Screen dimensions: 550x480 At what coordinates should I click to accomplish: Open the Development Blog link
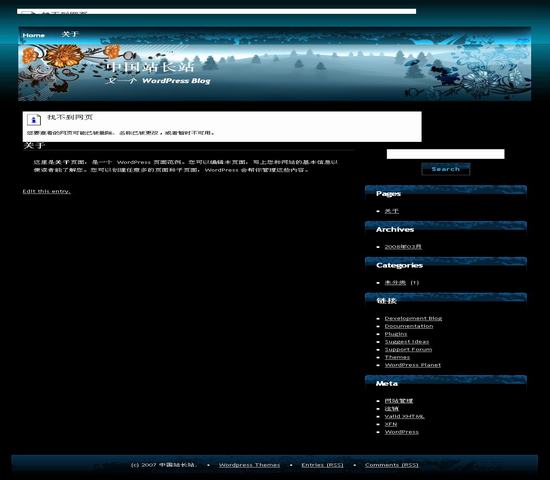(413, 318)
